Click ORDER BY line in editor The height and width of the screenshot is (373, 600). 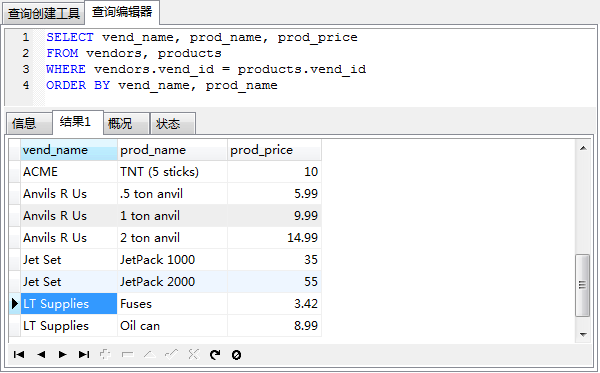[x=161, y=85]
